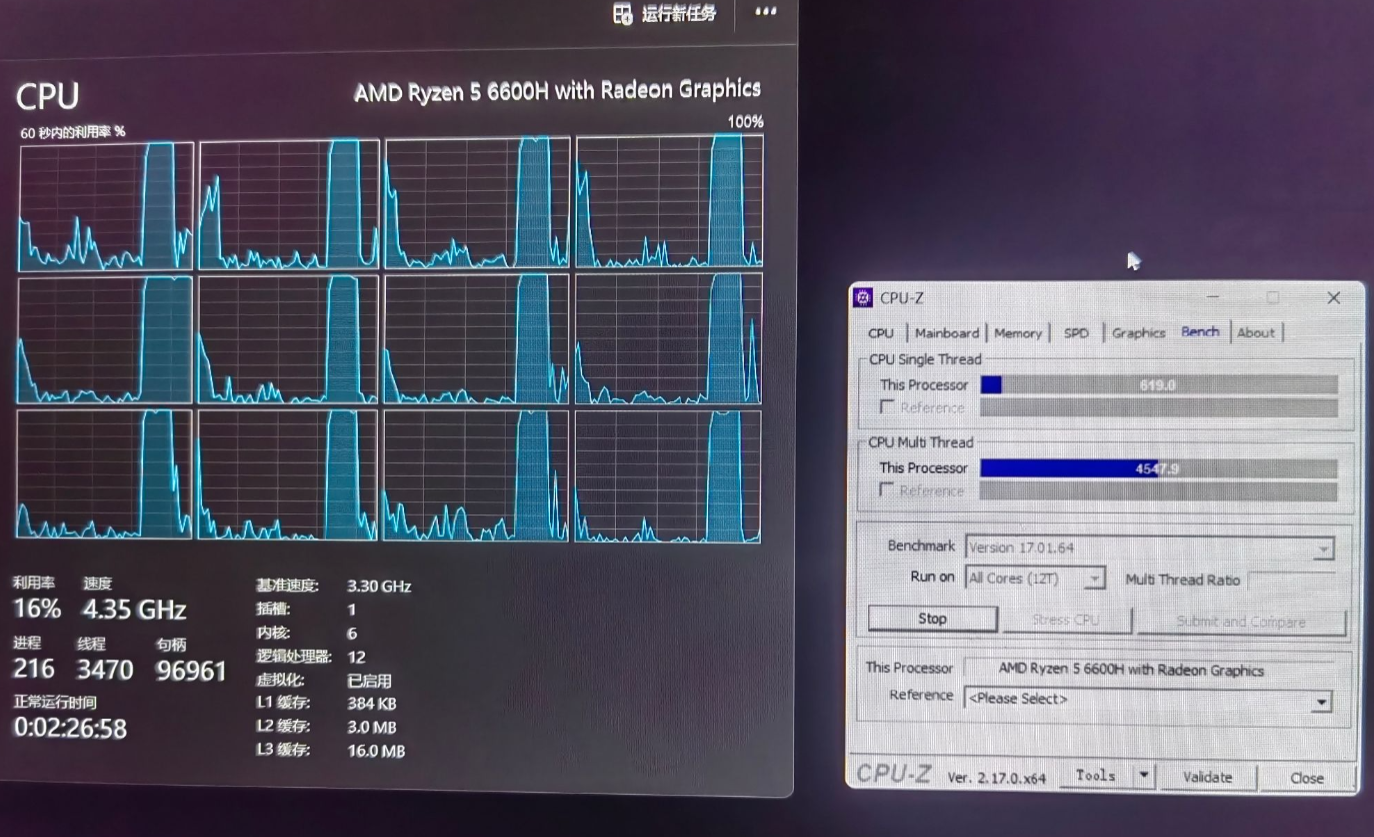Click the 3470 threads value
The height and width of the screenshot is (837, 1374).
pyautogui.click(x=105, y=669)
